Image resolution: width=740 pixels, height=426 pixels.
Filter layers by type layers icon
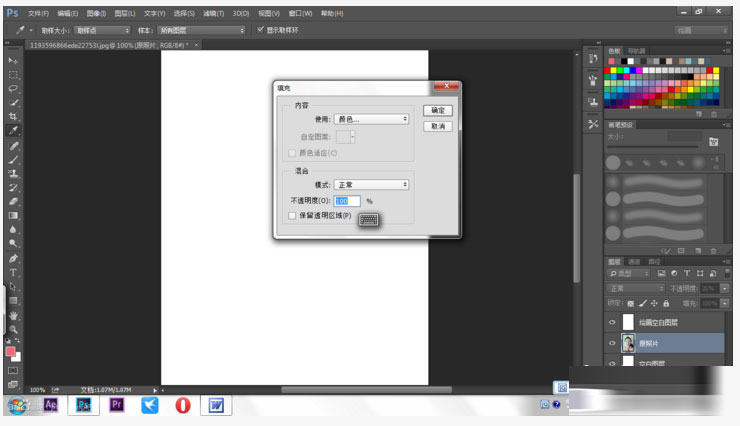(687, 274)
